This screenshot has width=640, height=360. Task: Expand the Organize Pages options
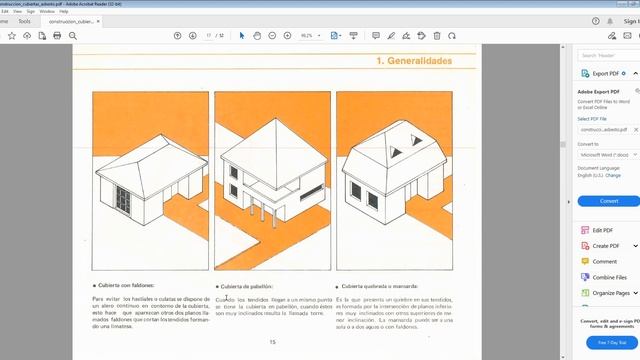click(636, 293)
